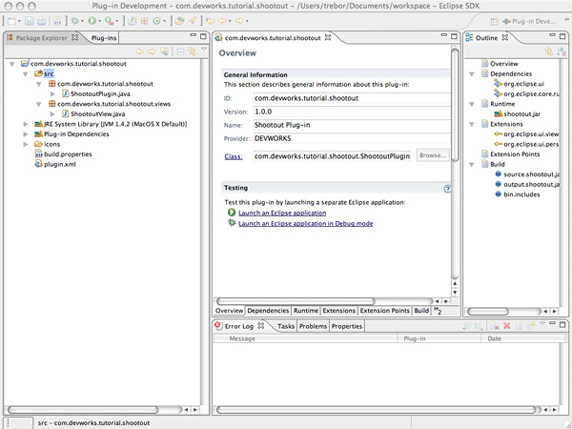
Task: Click the New wizard toolbar icon
Action: pos(12,21)
